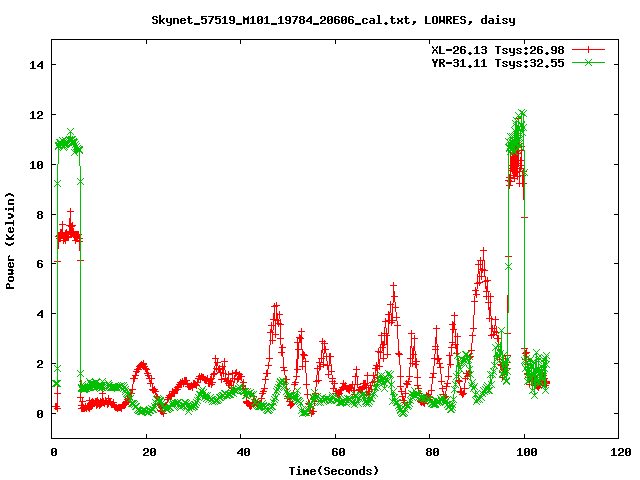Click the red calibration plateau near 4 seconds
The width and height of the screenshot is (640, 480).
[69, 236]
